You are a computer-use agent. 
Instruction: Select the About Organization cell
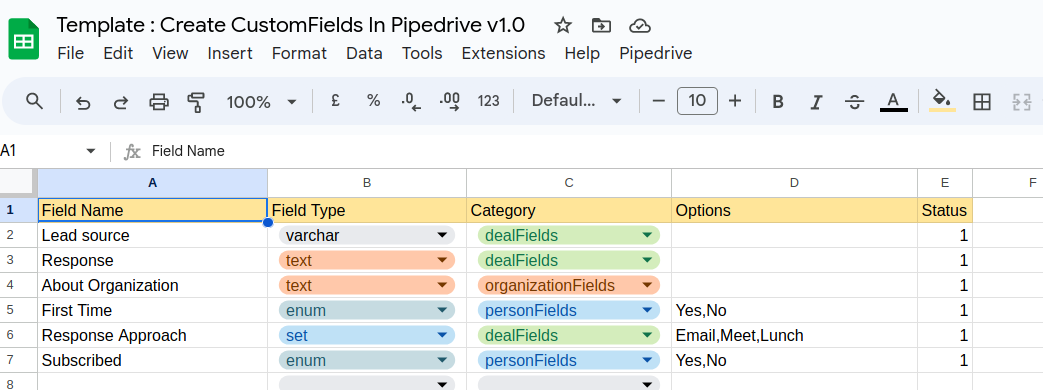[x=152, y=286]
